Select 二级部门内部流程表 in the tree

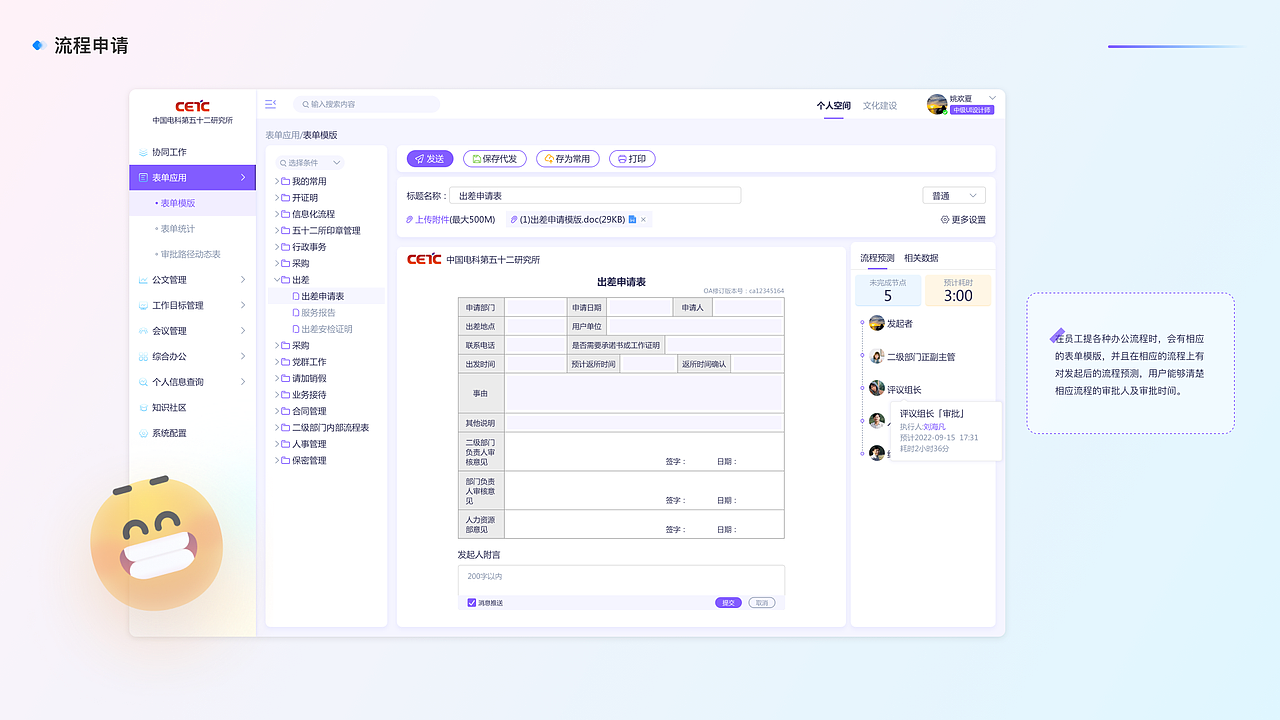click(330, 428)
